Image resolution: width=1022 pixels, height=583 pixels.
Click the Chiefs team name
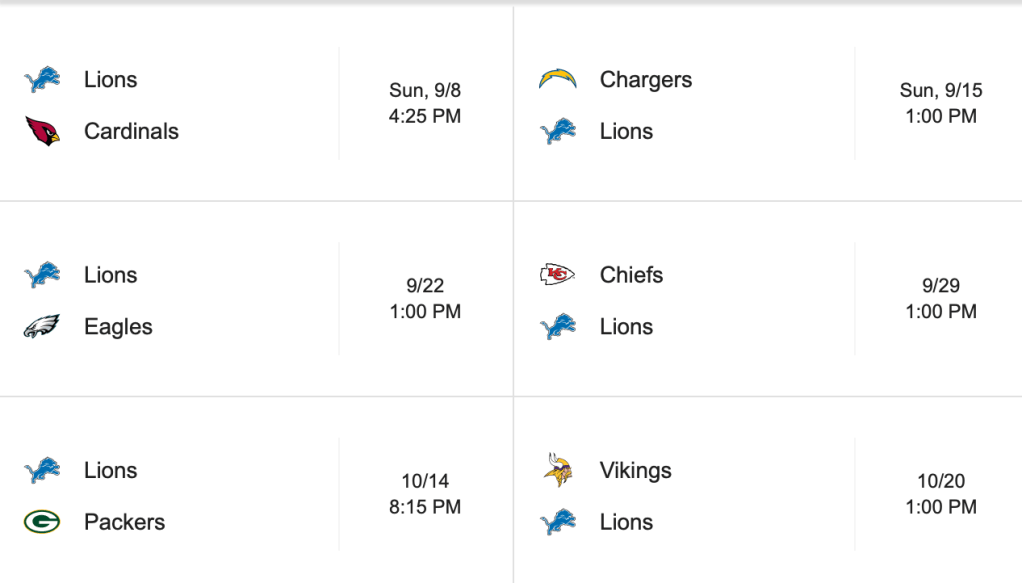[x=631, y=274]
